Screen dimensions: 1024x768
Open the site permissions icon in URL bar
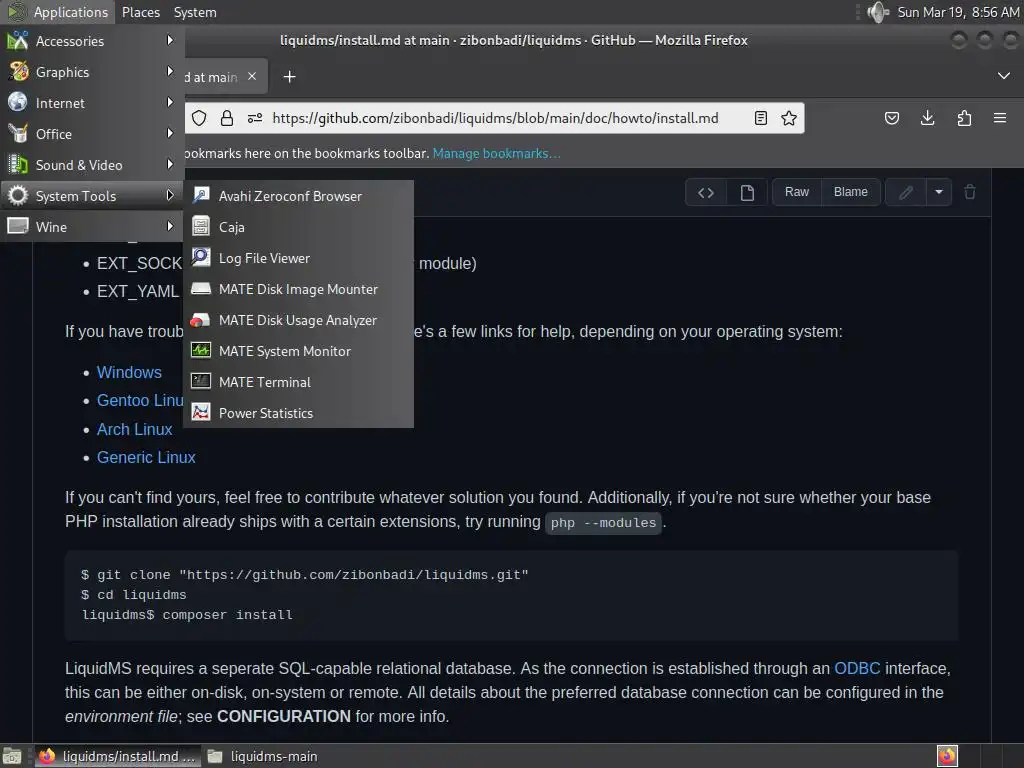(255, 118)
